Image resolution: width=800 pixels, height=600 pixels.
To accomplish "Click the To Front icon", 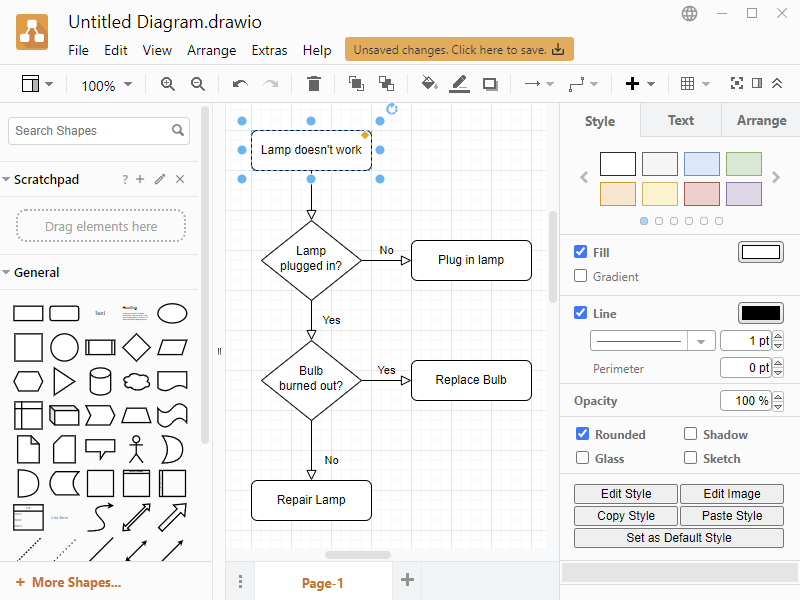I will [x=355, y=84].
